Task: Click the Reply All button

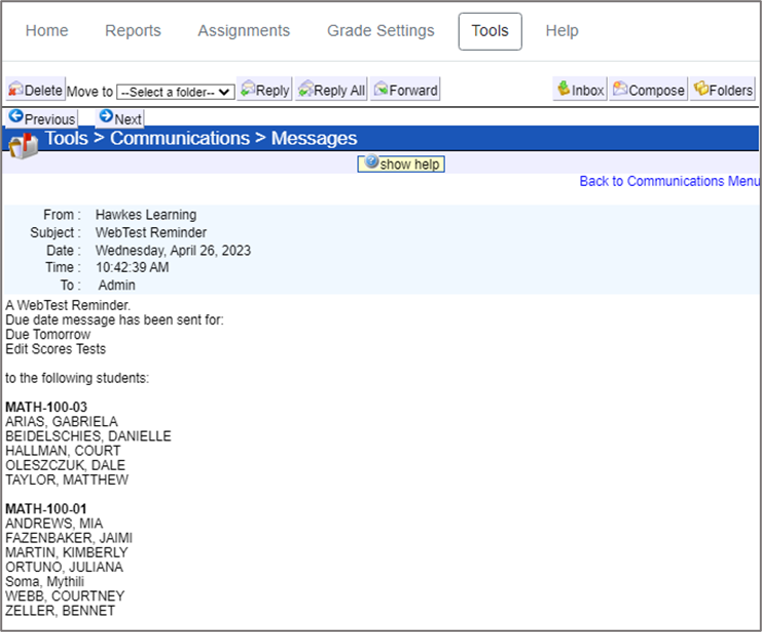Action: coord(331,90)
